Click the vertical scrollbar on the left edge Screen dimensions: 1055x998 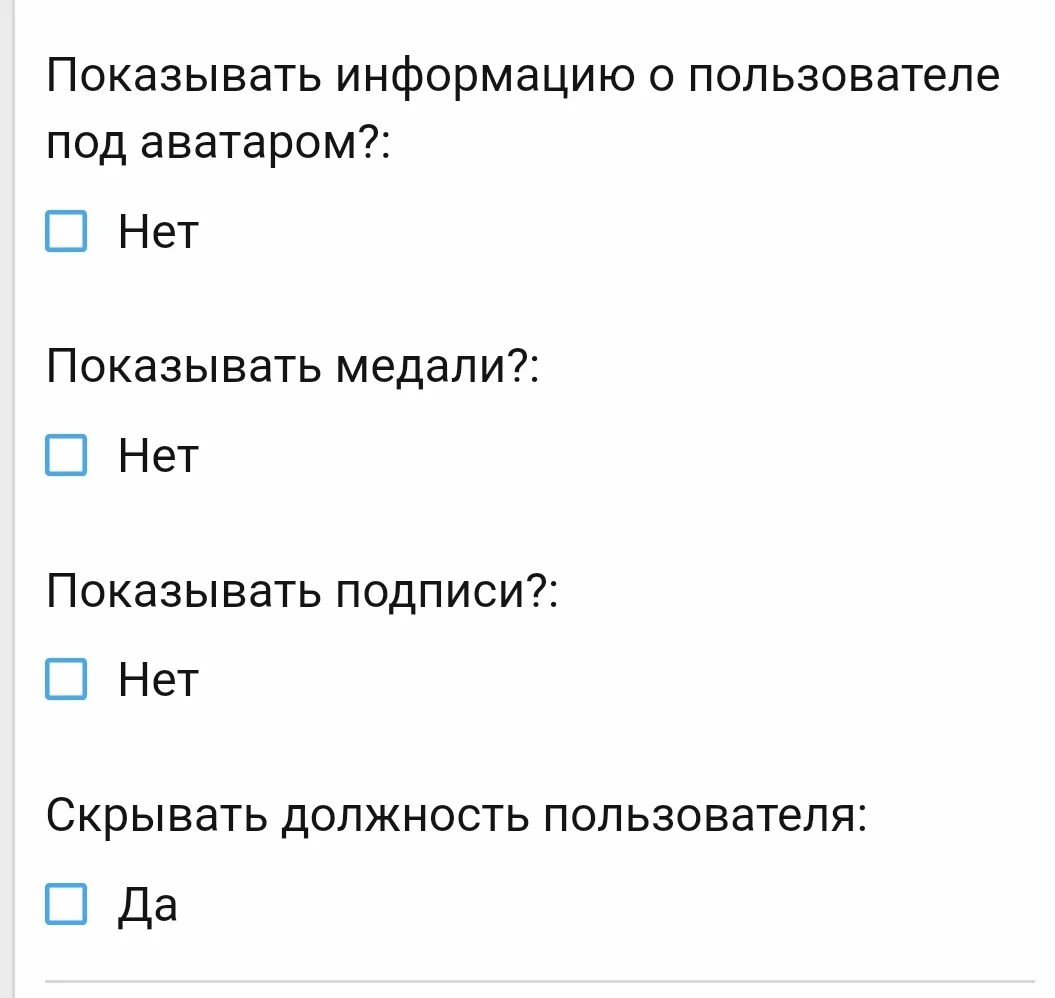pyautogui.click(x=8, y=499)
